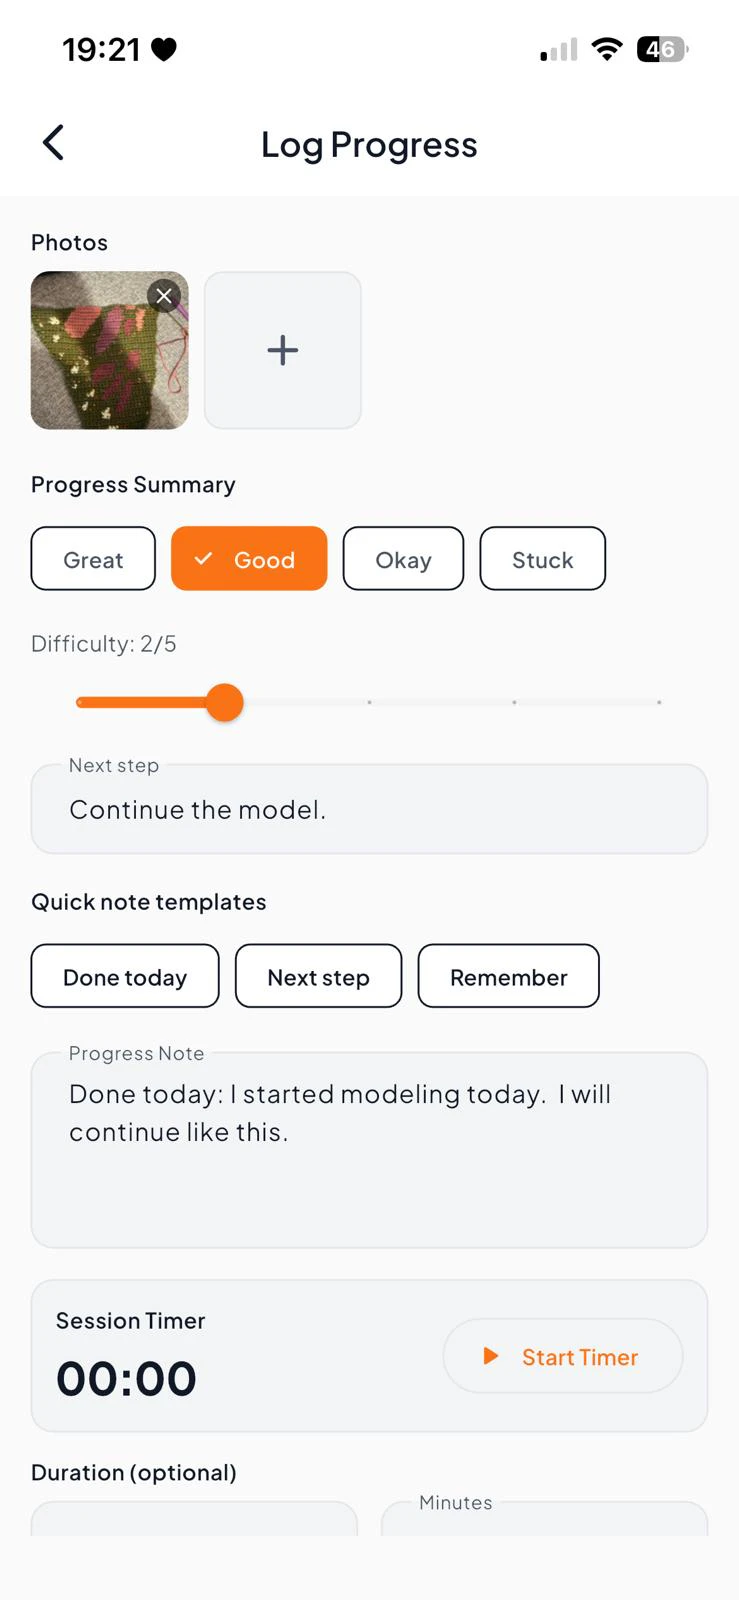The width and height of the screenshot is (739, 1600).
Task: Insert the Next step note template
Action: pos(318,976)
